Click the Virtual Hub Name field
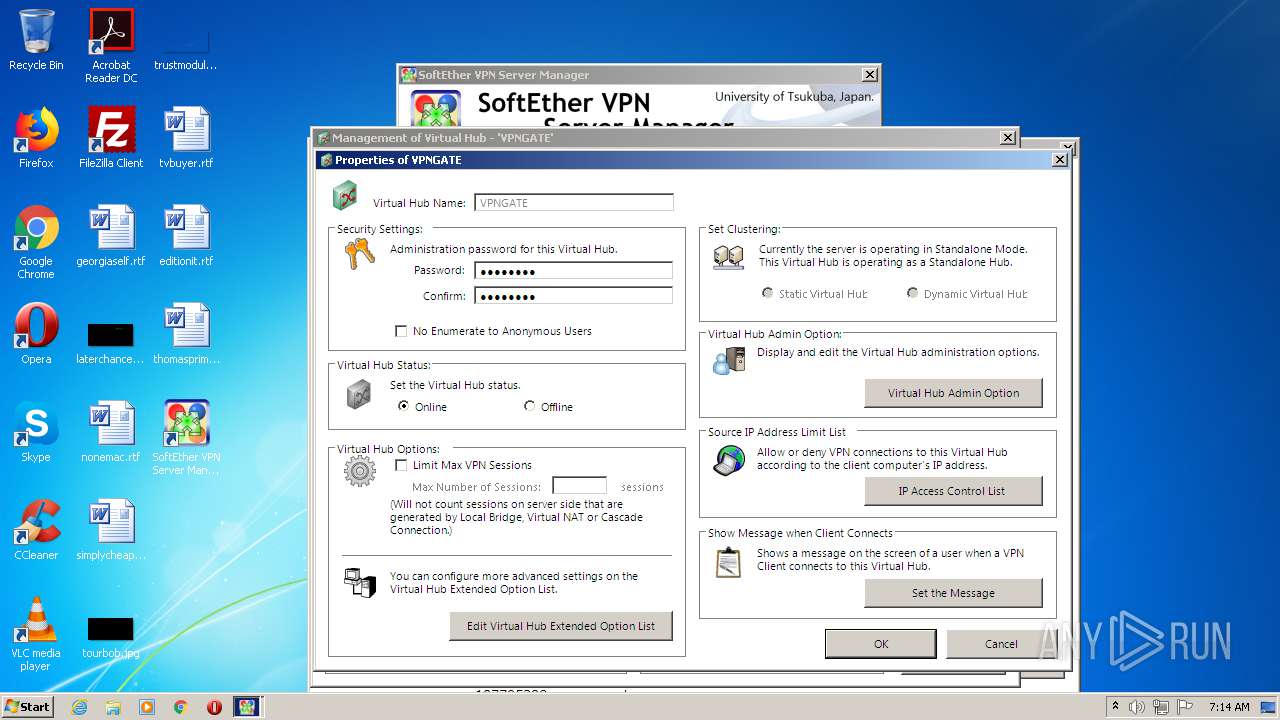Viewport: 1280px width, 720px height. [573, 202]
